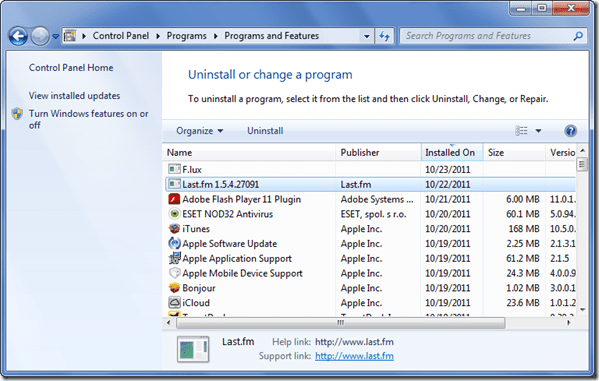Screen dimensions: 599x381
Task: Click the Forward navigation arrow button
Action: [x=40, y=36]
